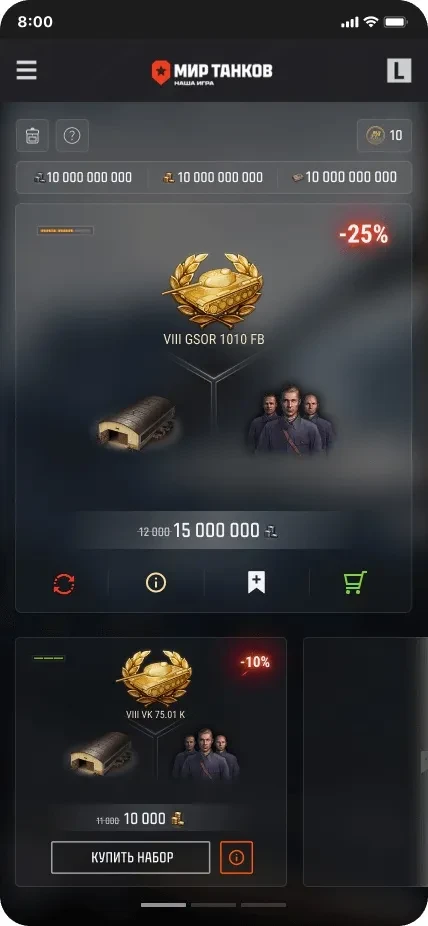Select the third carousel page indicator
The width and height of the screenshot is (428, 926).
click(x=263, y=905)
